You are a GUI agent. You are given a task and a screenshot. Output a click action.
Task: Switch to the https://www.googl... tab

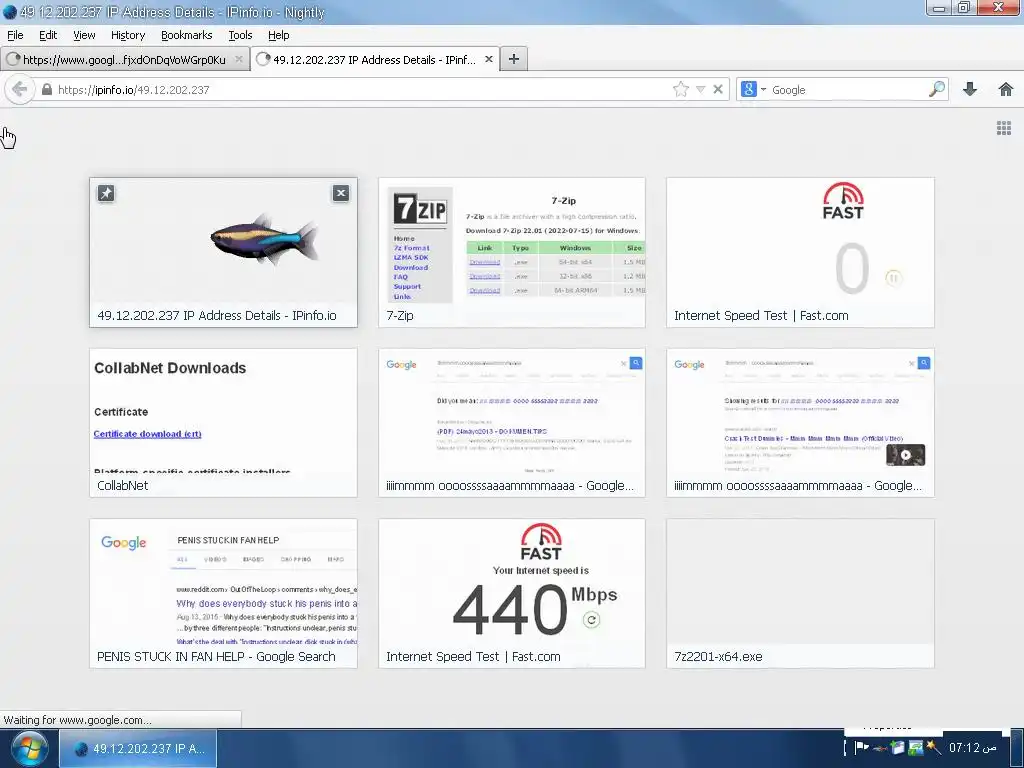coord(124,59)
